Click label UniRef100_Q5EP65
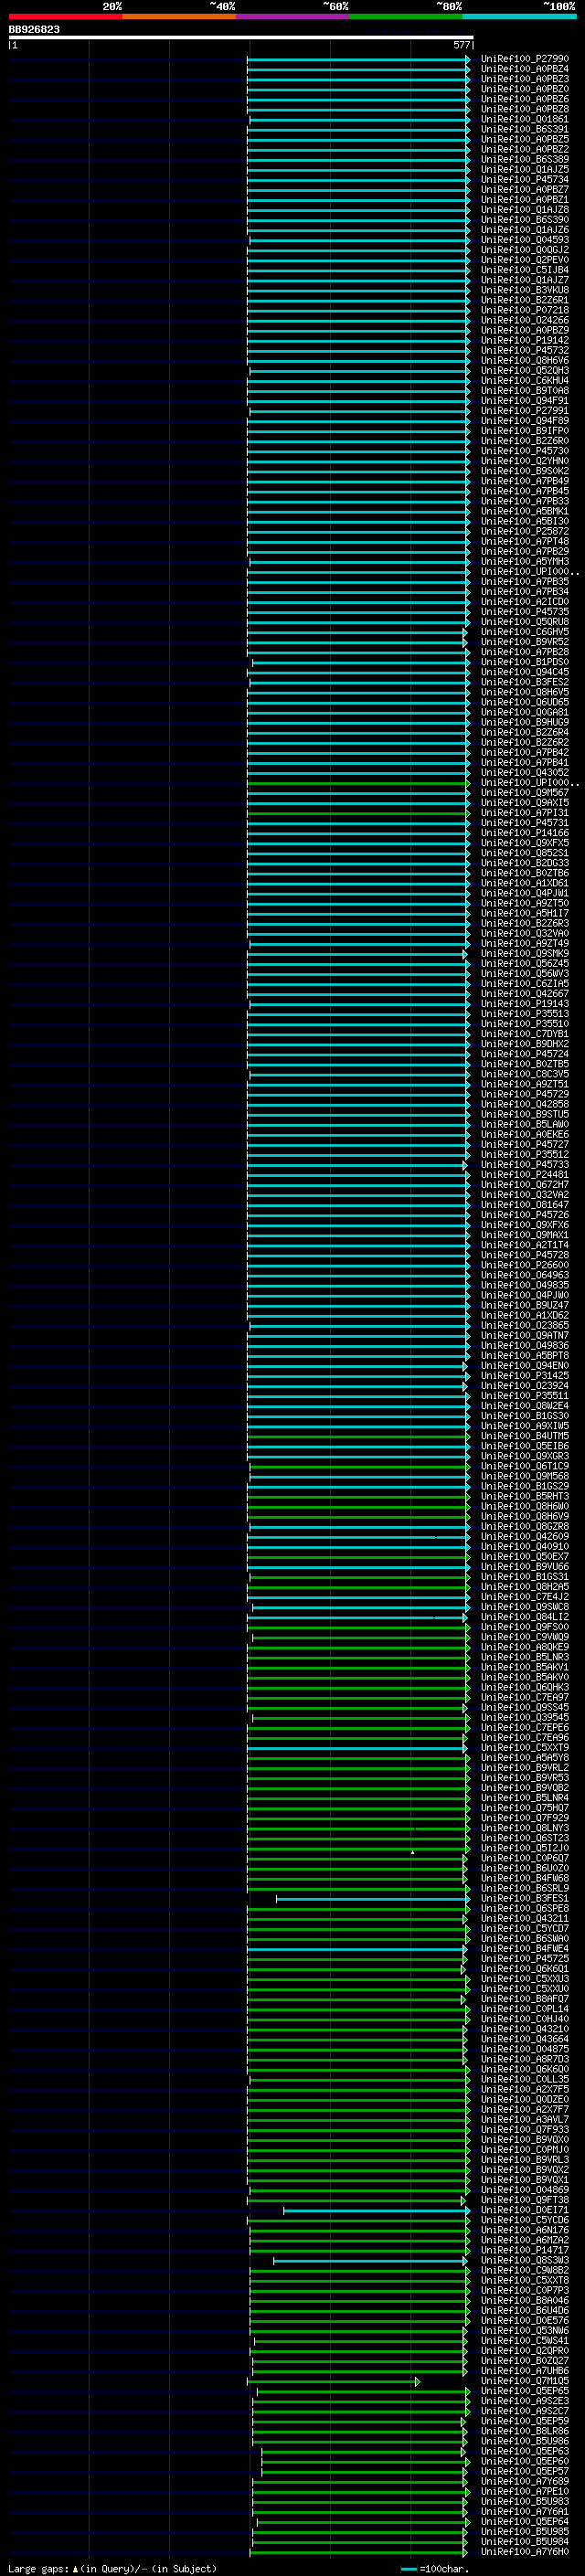The image size is (585, 2576). [524, 2391]
